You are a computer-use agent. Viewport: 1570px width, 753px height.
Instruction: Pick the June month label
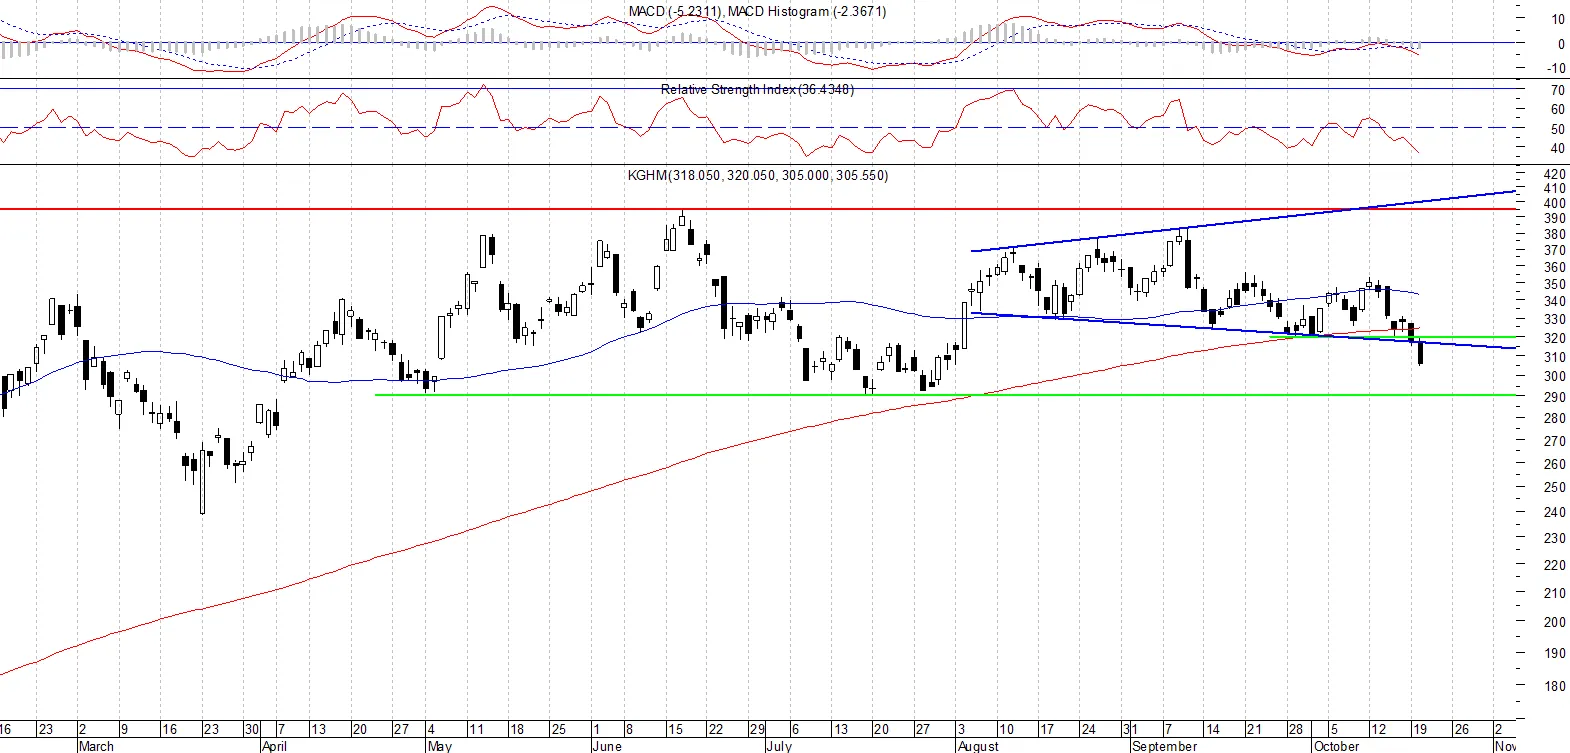607,746
